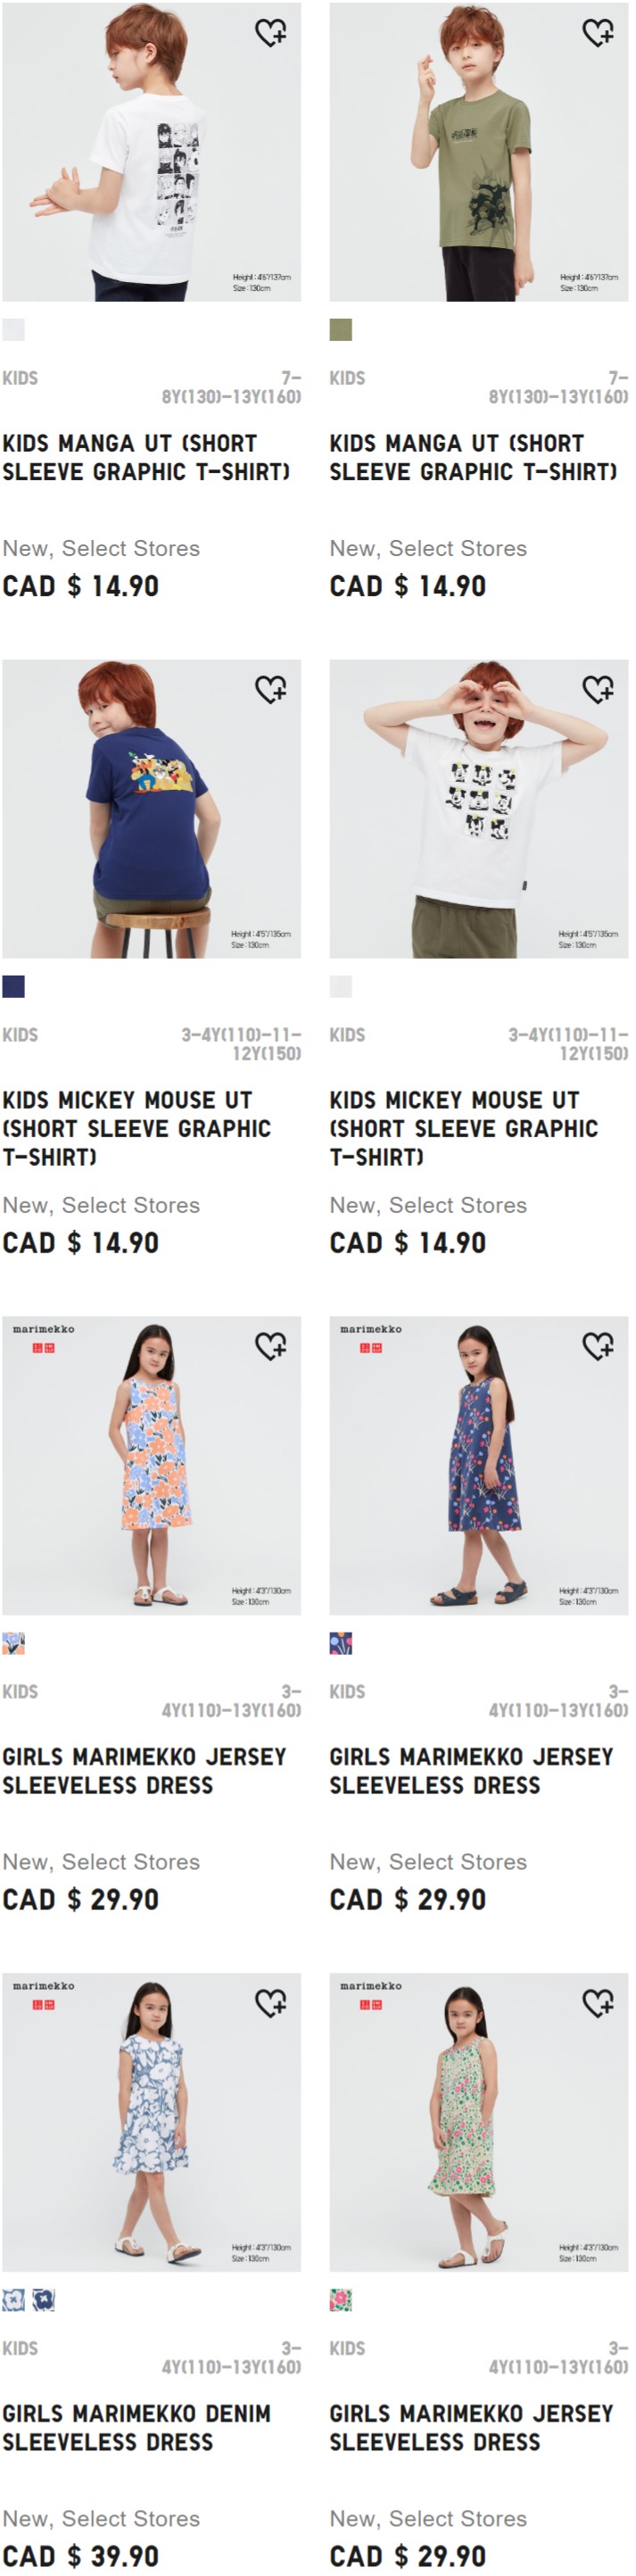
Task: Favorite the olive green Manga UT
Action: pyautogui.click(x=598, y=33)
